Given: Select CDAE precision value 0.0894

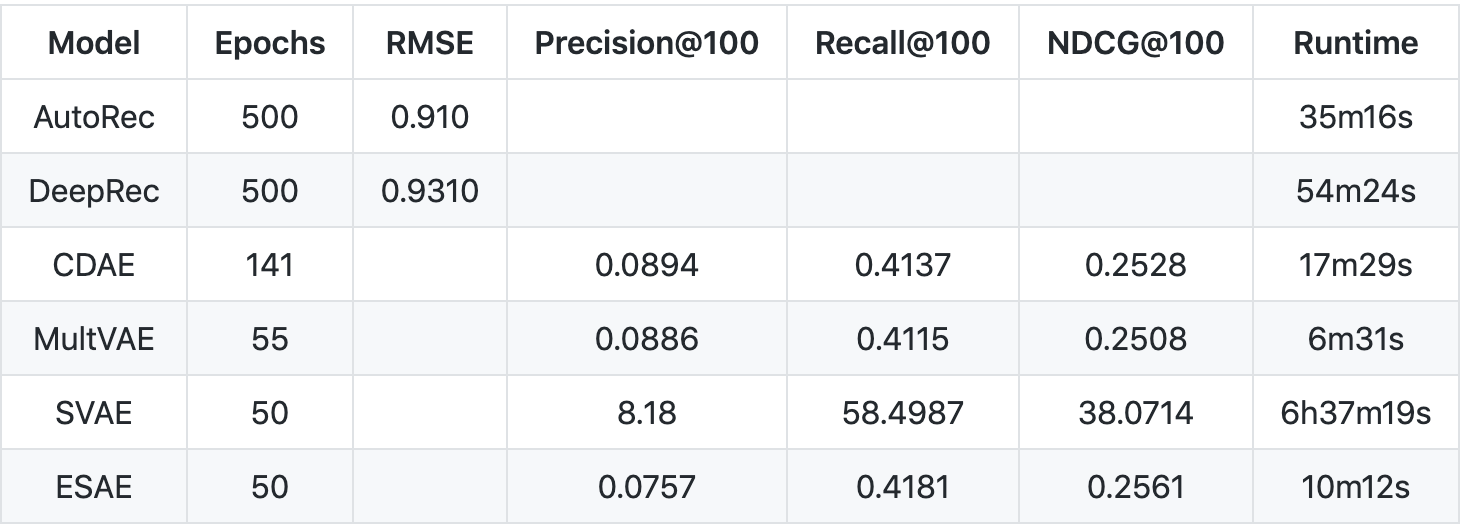Looking at the screenshot, I should 647,265.
